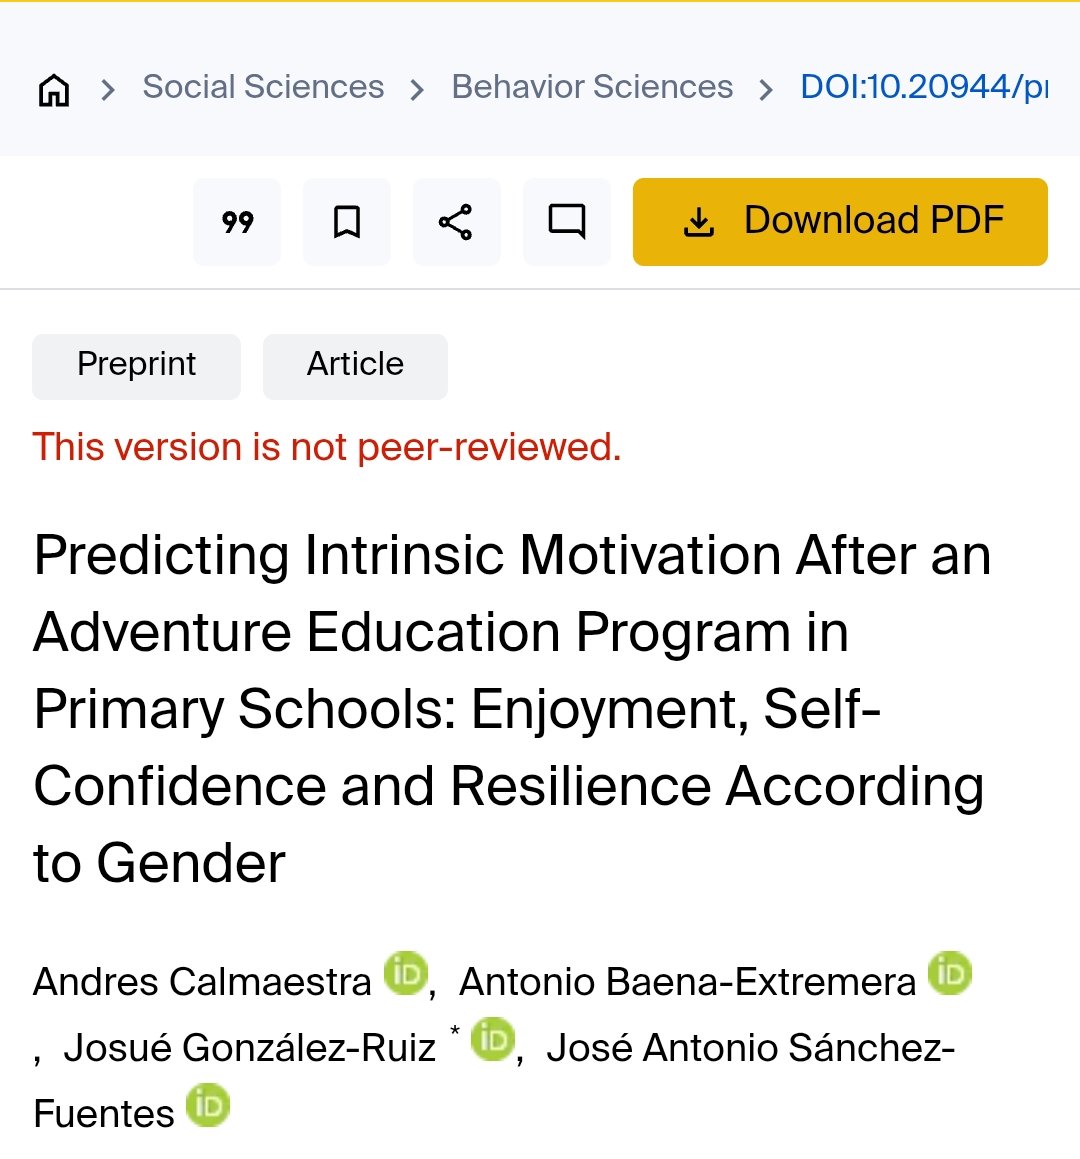
Task: Open author Antonio Baena-Extremera's name
Action: click(687, 982)
